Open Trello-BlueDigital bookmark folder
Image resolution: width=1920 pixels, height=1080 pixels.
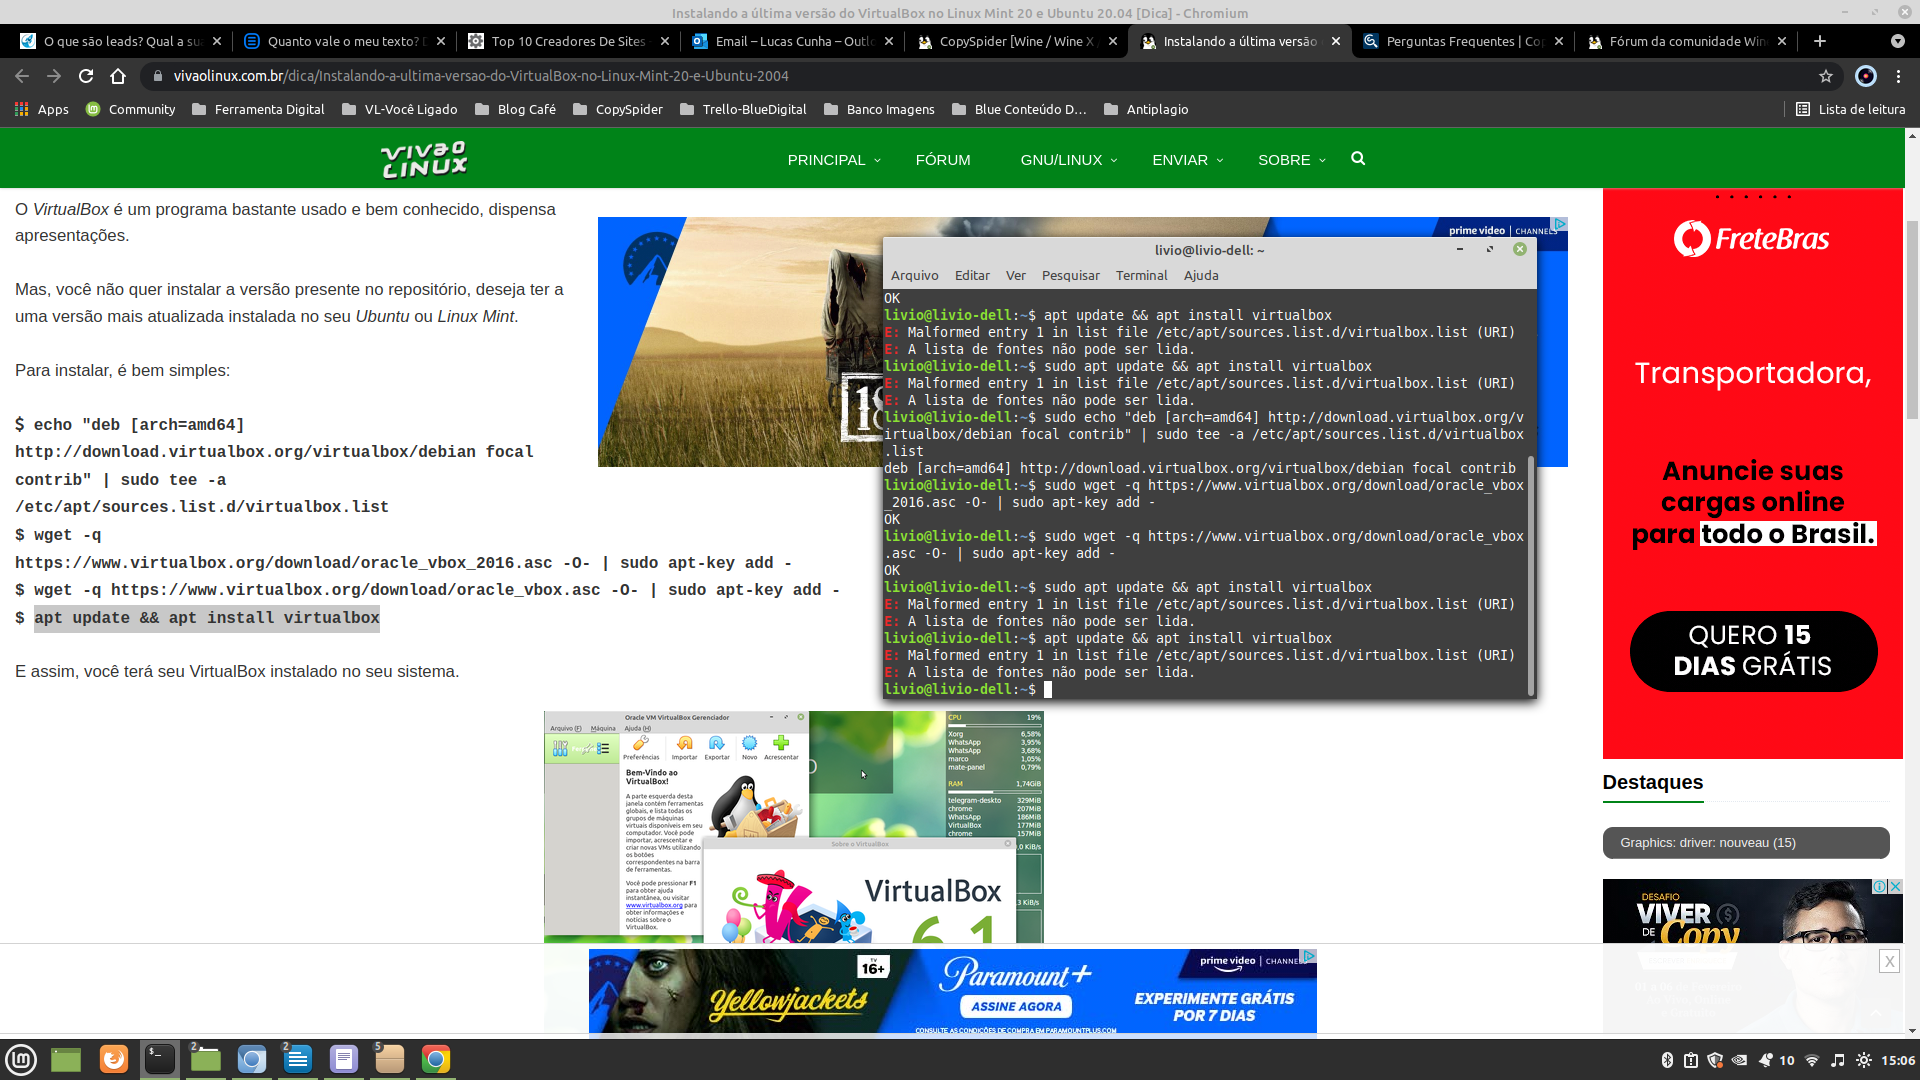(x=743, y=109)
